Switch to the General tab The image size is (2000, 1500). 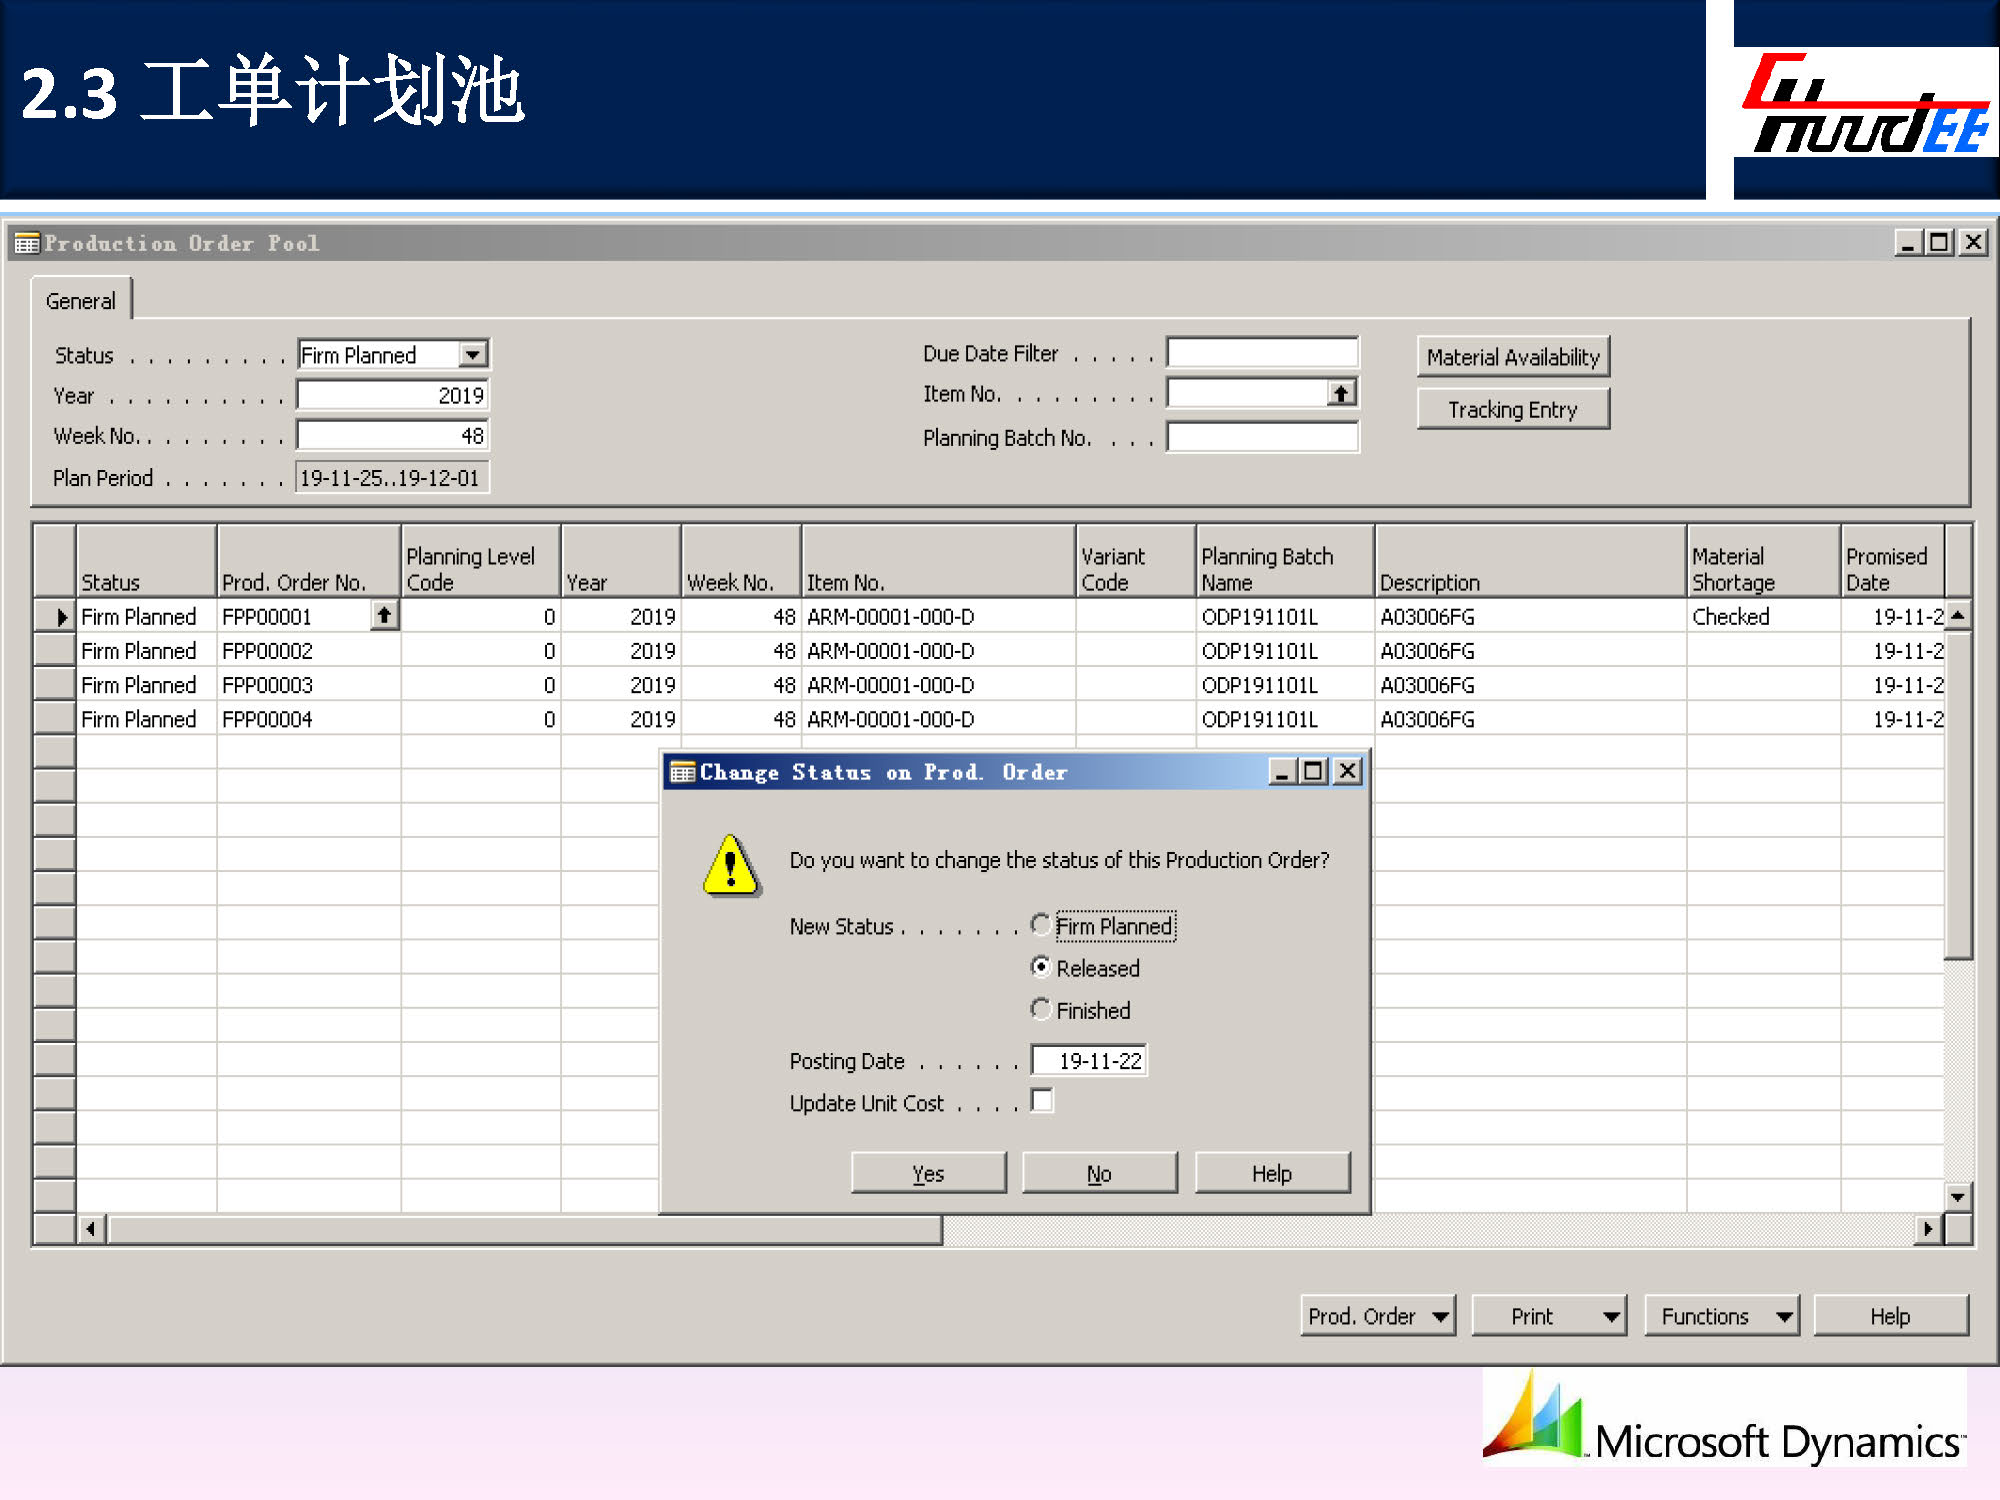click(80, 301)
